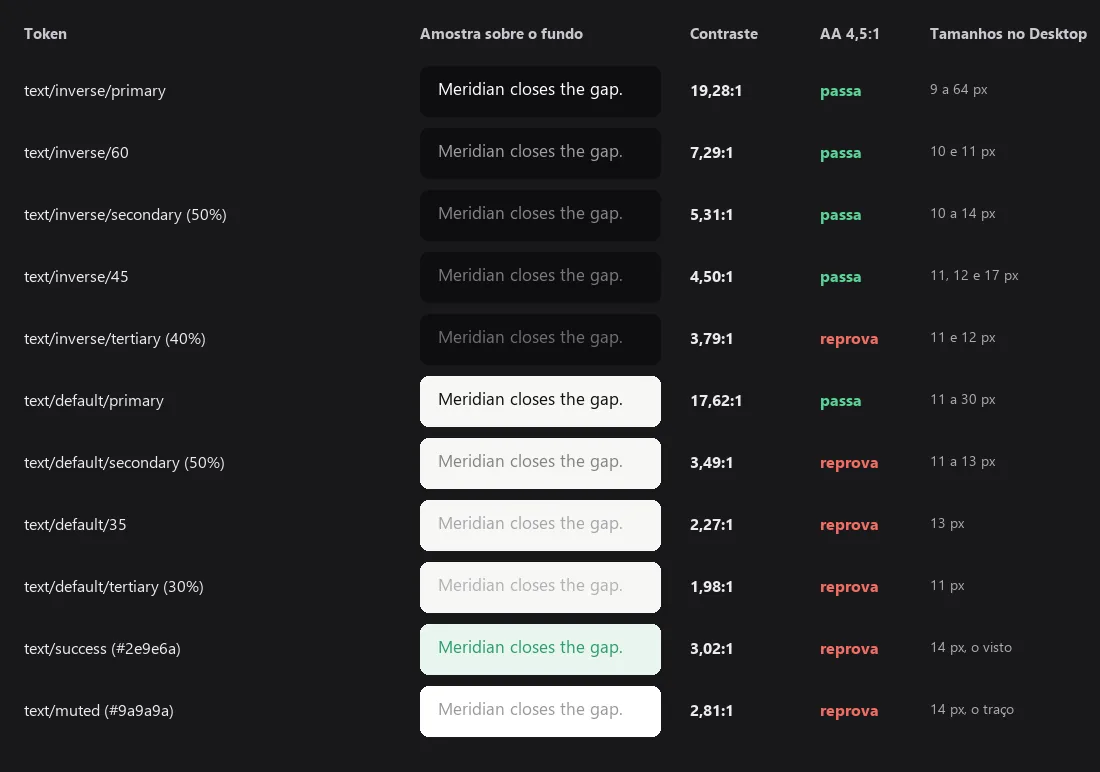The height and width of the screenshot is (772, 1100).
Task: Click the text/default/primary sample swatch
Action: pos(540,401)
